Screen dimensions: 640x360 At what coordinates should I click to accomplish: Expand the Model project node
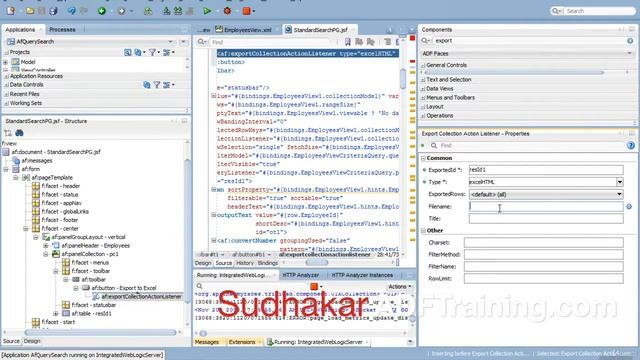(5, 62)
